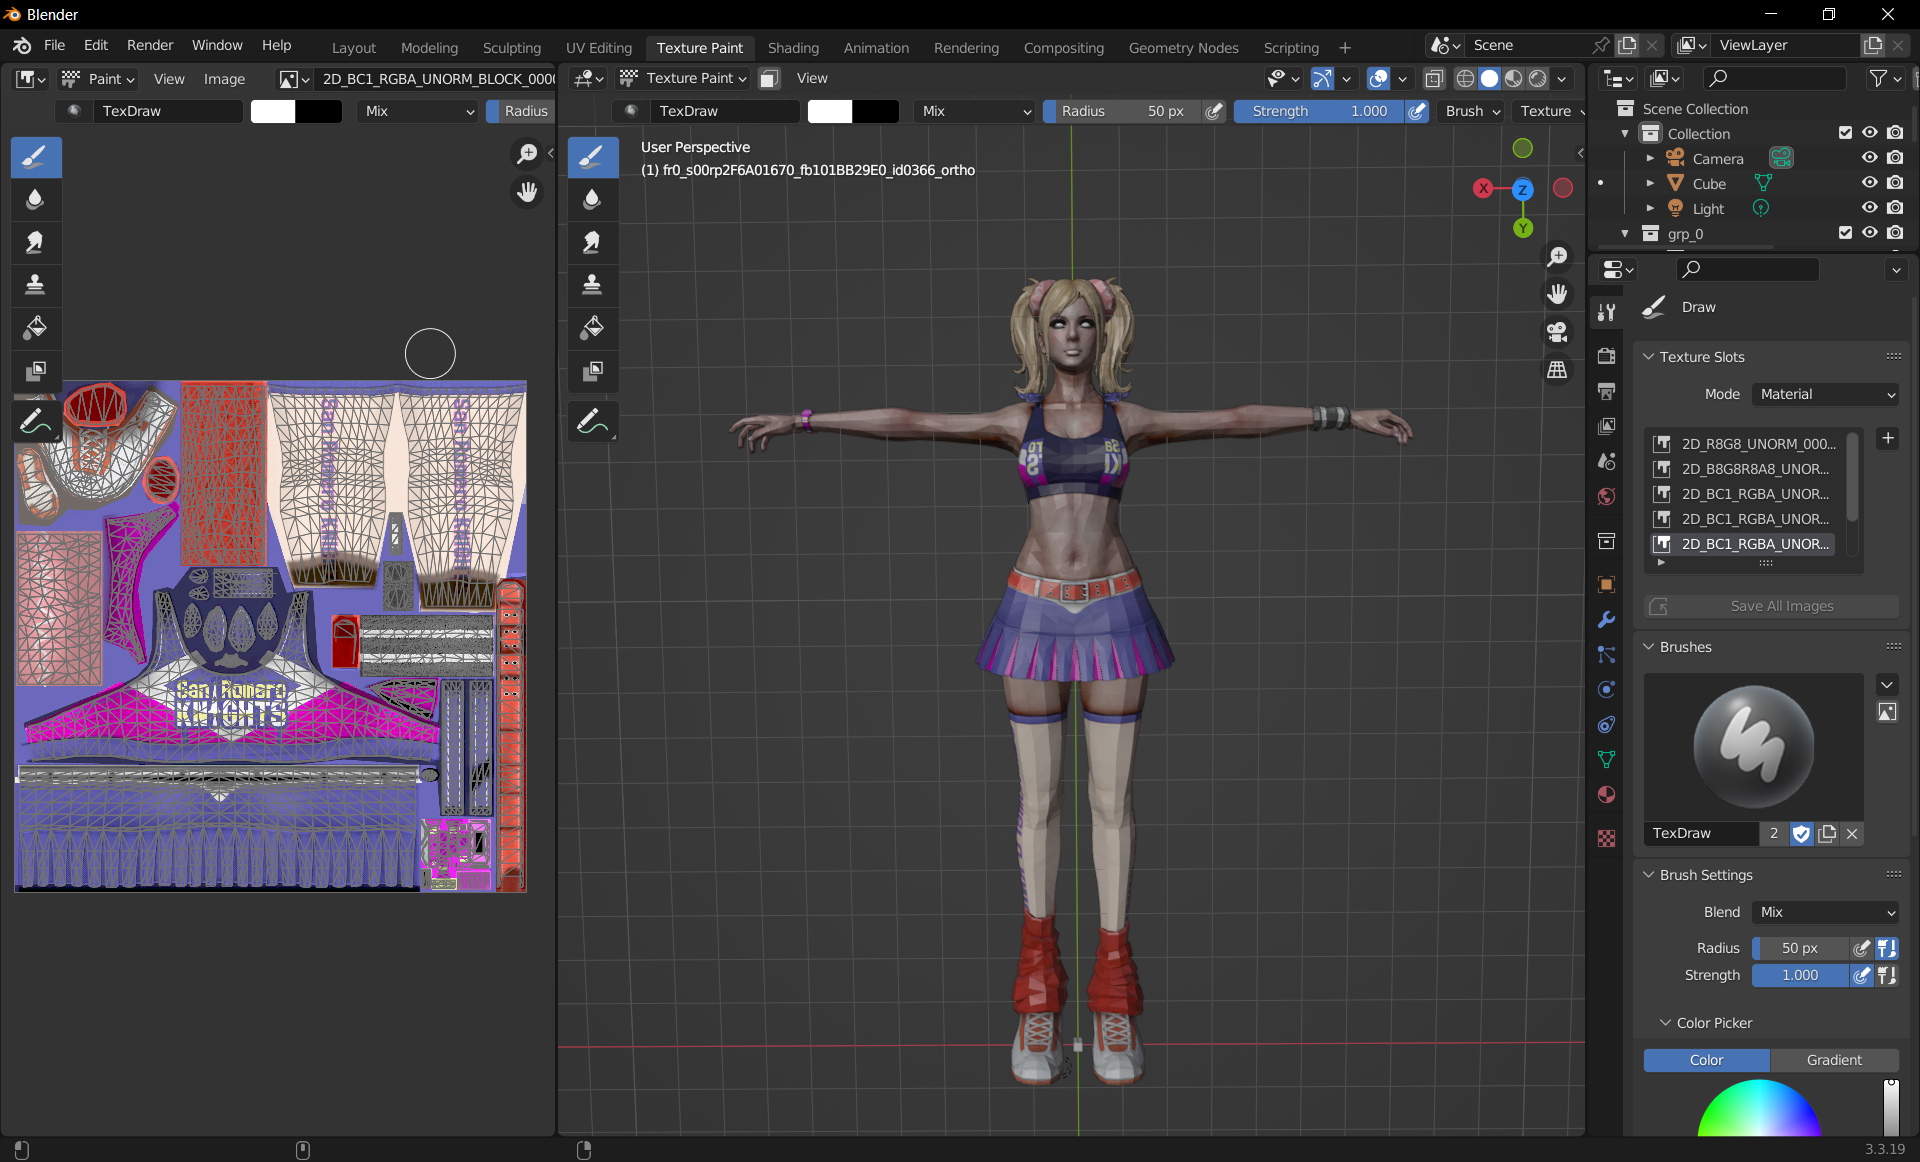Choose the Fill bucket tool in the 3D viewport toolbar

click(592, 328)
